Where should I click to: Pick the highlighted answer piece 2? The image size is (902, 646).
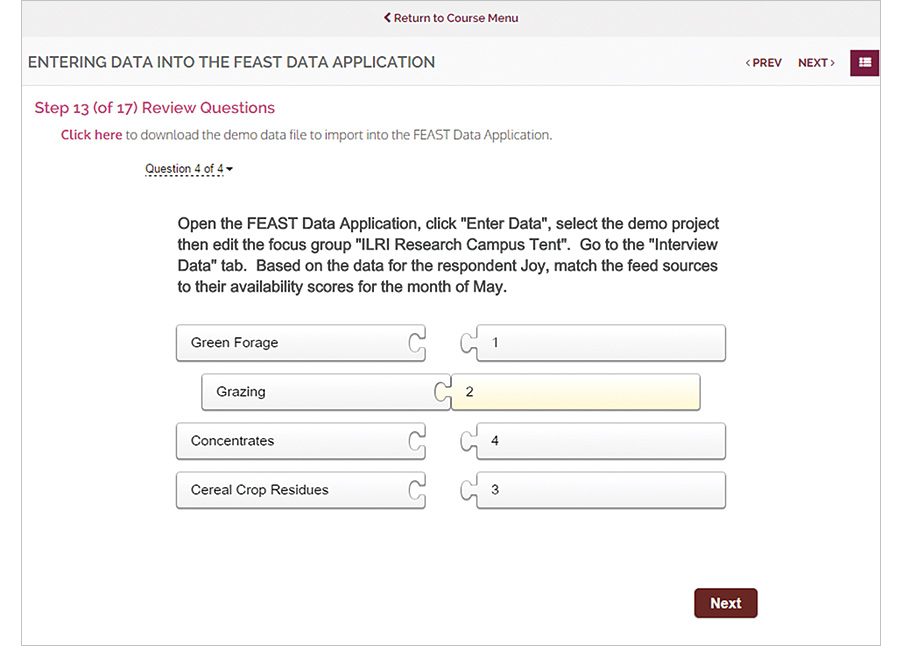pyautogui.click(x=575, y=392)
